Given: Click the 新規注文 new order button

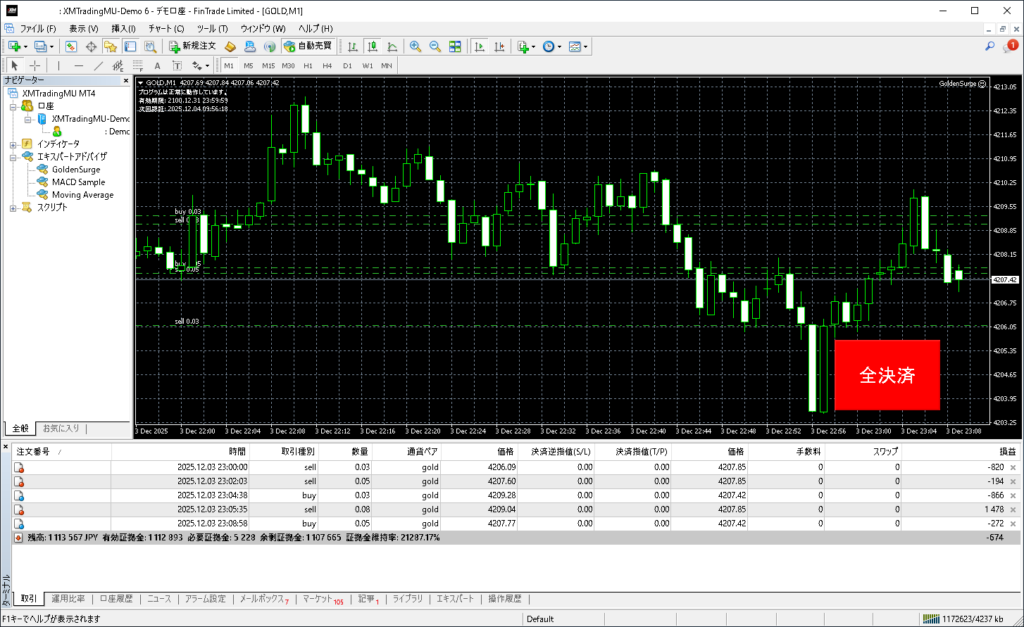Looking at the screenshot, I should 191,46.
